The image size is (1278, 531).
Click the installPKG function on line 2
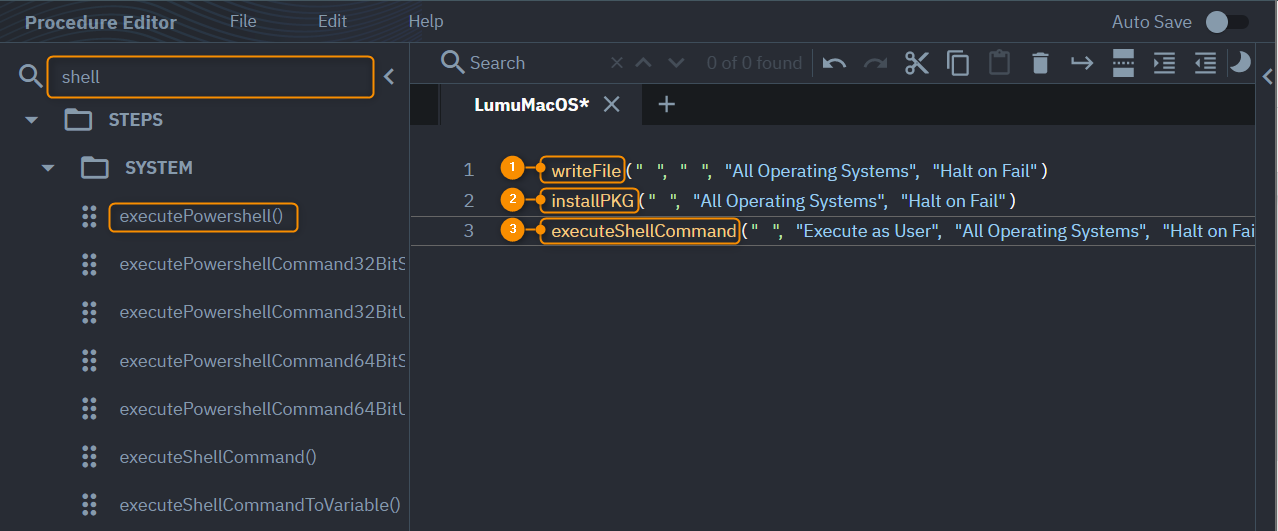592,201
